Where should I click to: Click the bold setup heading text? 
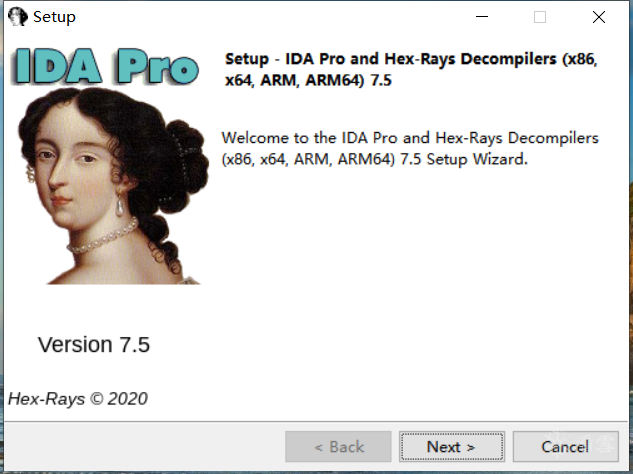pos(411,69)
